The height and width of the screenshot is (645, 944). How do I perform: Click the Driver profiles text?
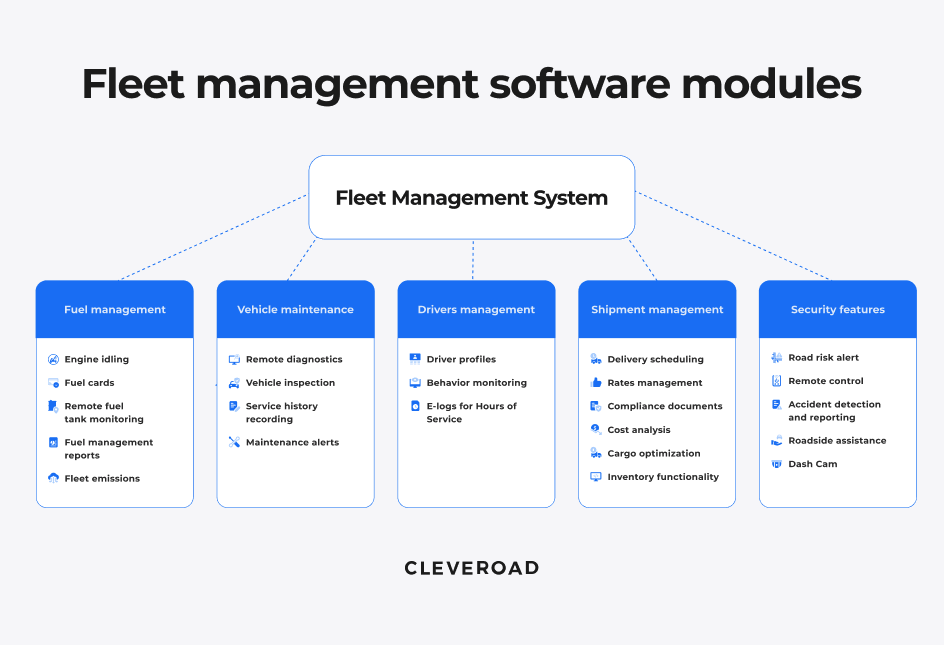[x=461, y=359]
